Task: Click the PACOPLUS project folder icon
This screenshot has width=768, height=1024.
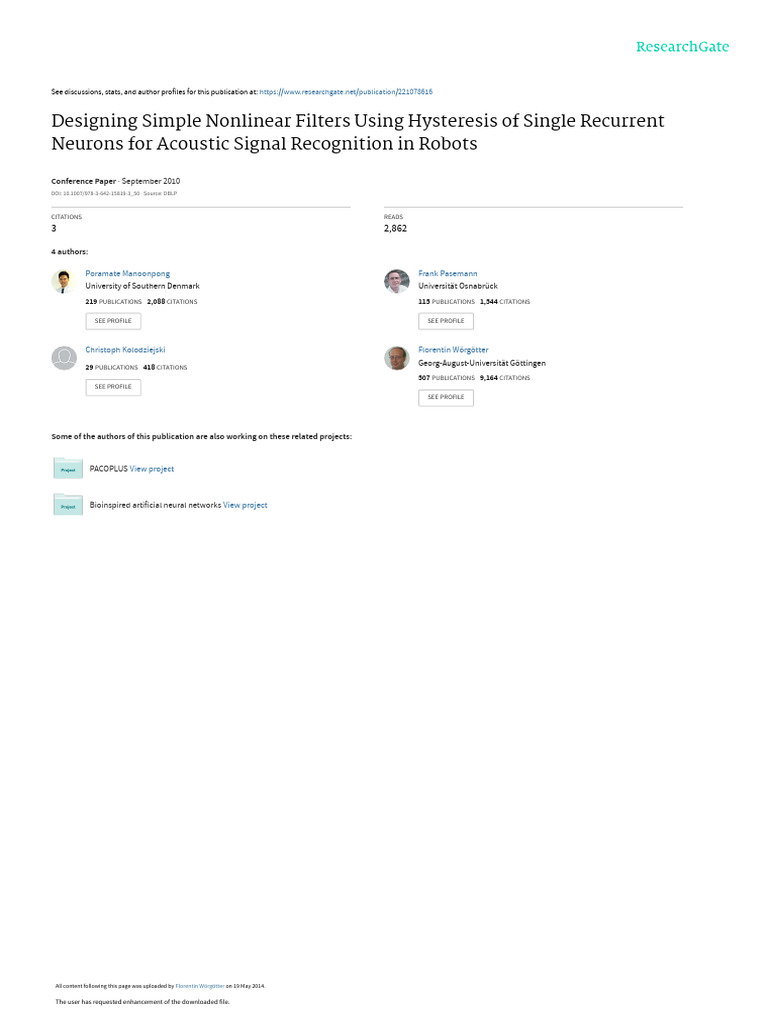Action: [x=68, y=468]
